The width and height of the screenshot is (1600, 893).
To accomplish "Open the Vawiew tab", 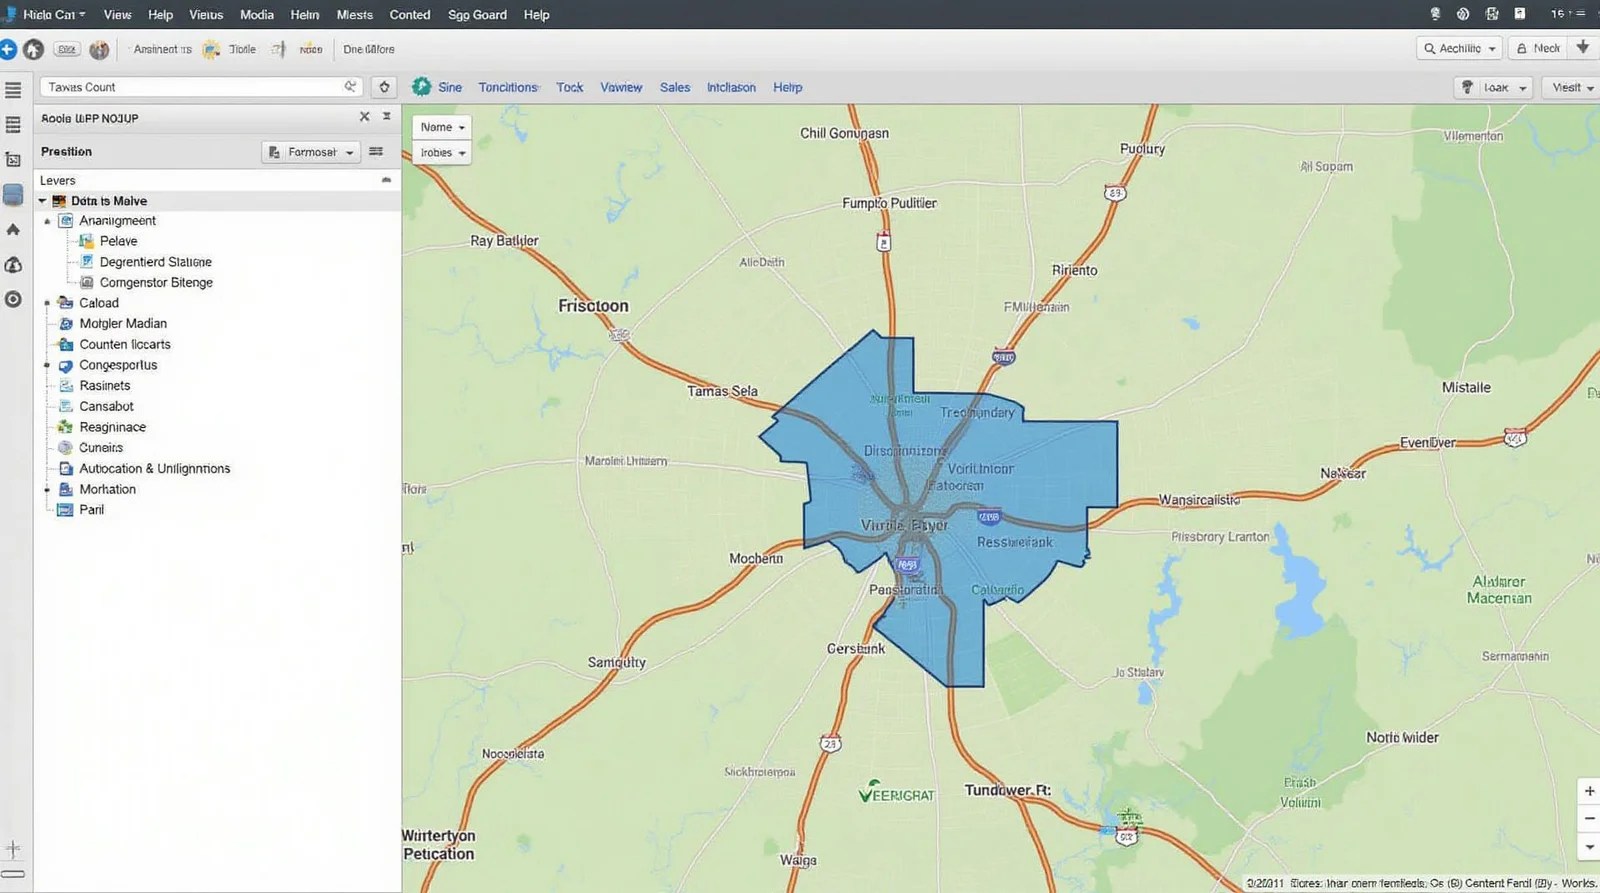I will pyautogui.click(x=621, y=87).
